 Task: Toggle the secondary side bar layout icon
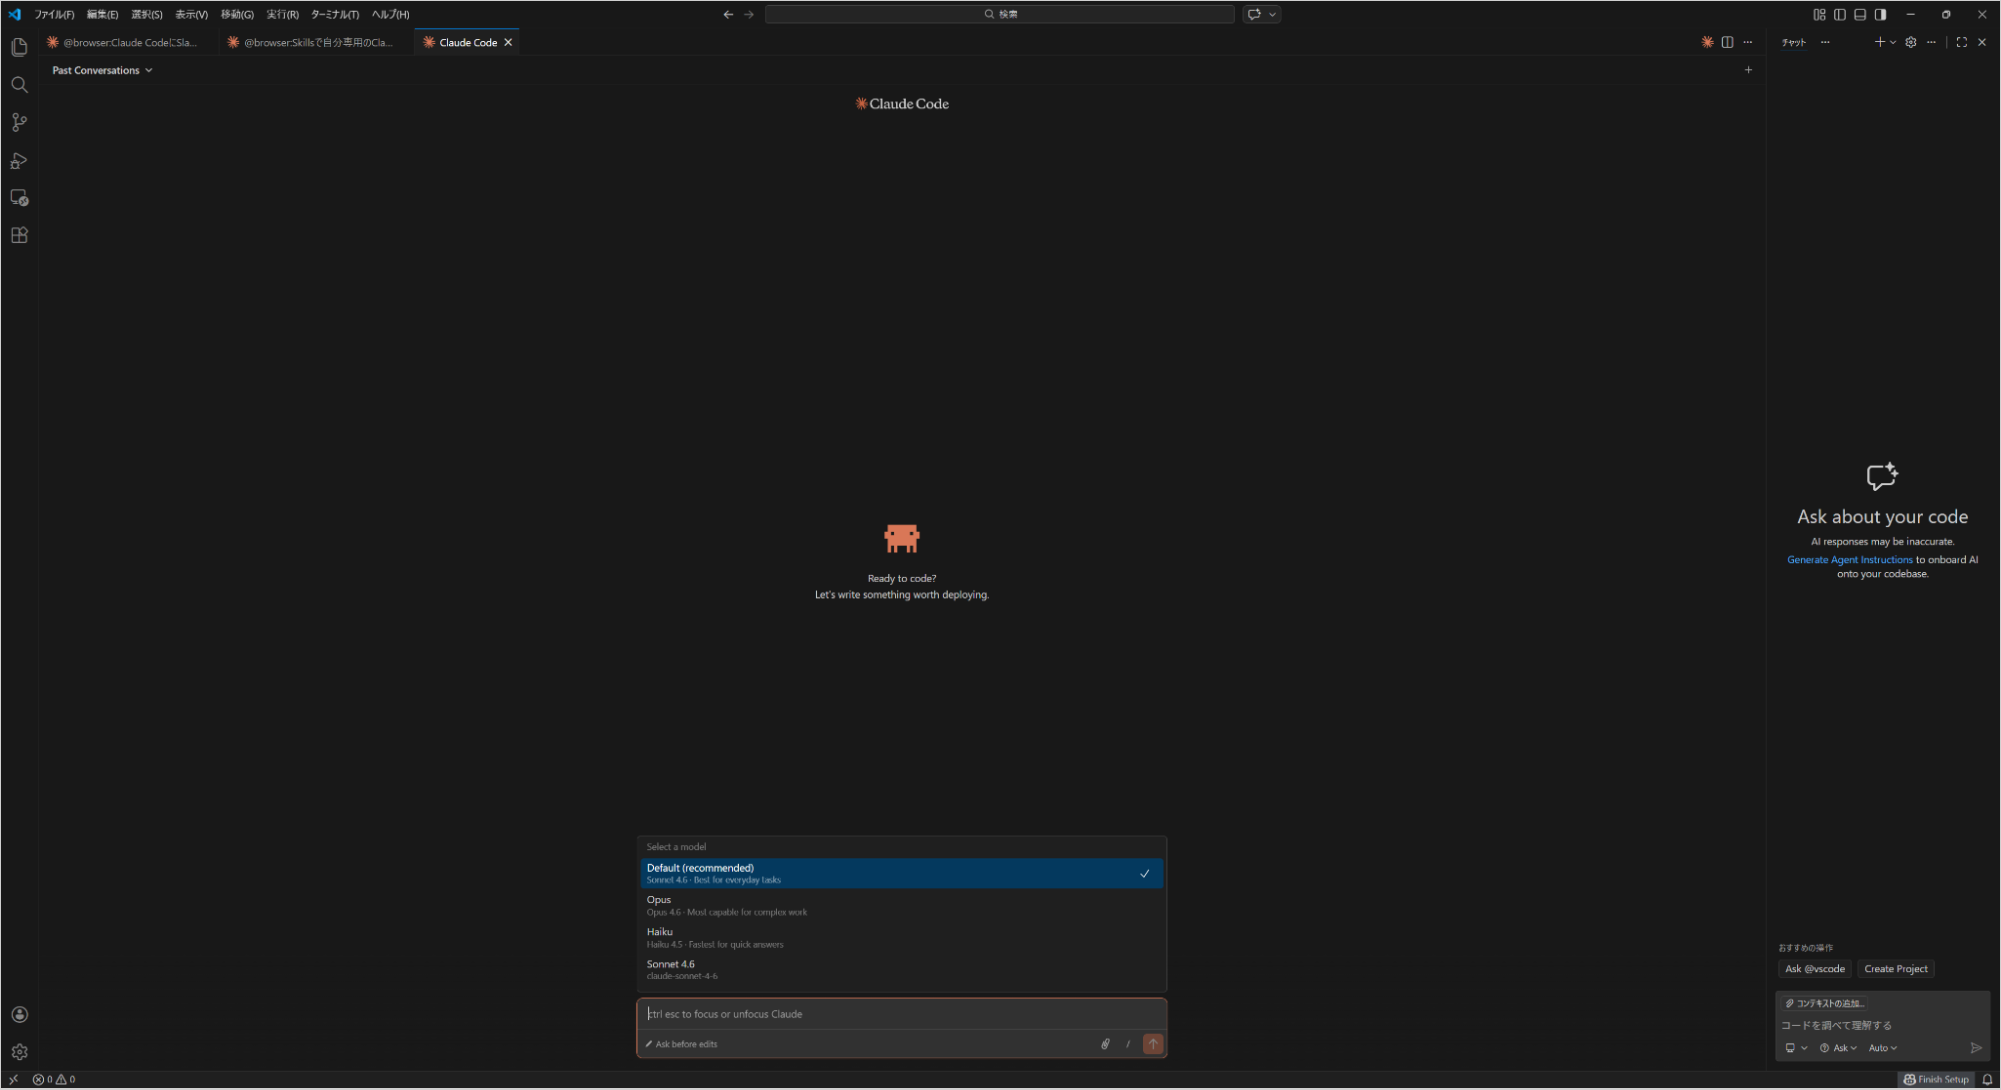1881,14
